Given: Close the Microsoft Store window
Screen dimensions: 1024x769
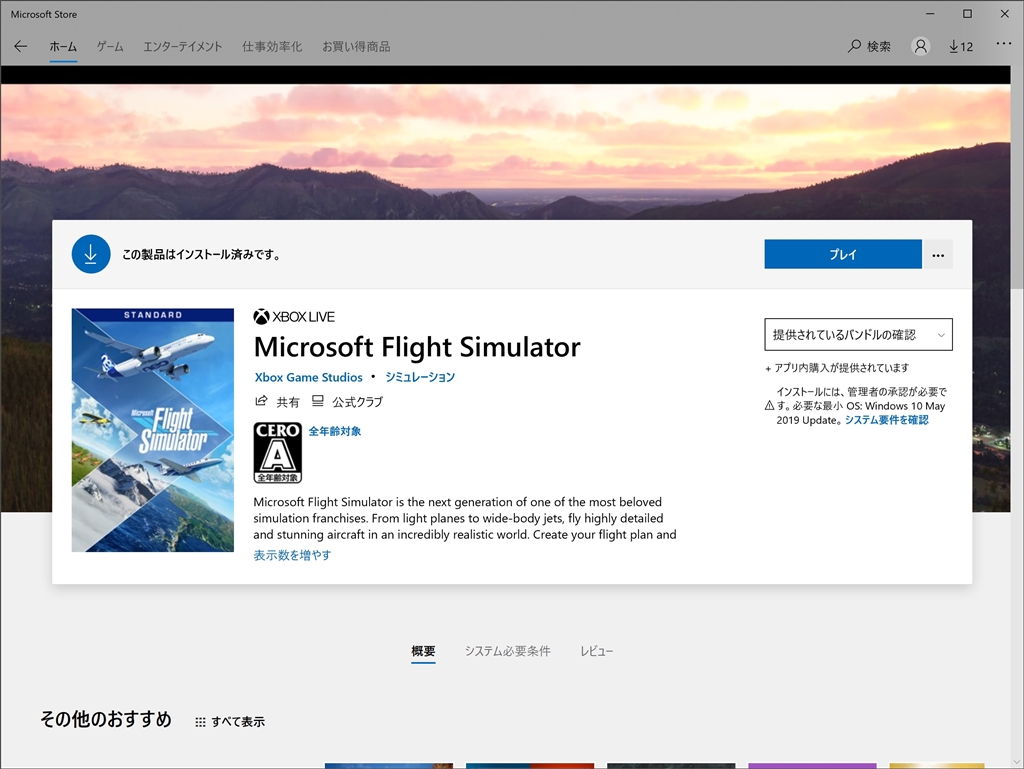Looking at the screenshot, I should coord(1004,14).
